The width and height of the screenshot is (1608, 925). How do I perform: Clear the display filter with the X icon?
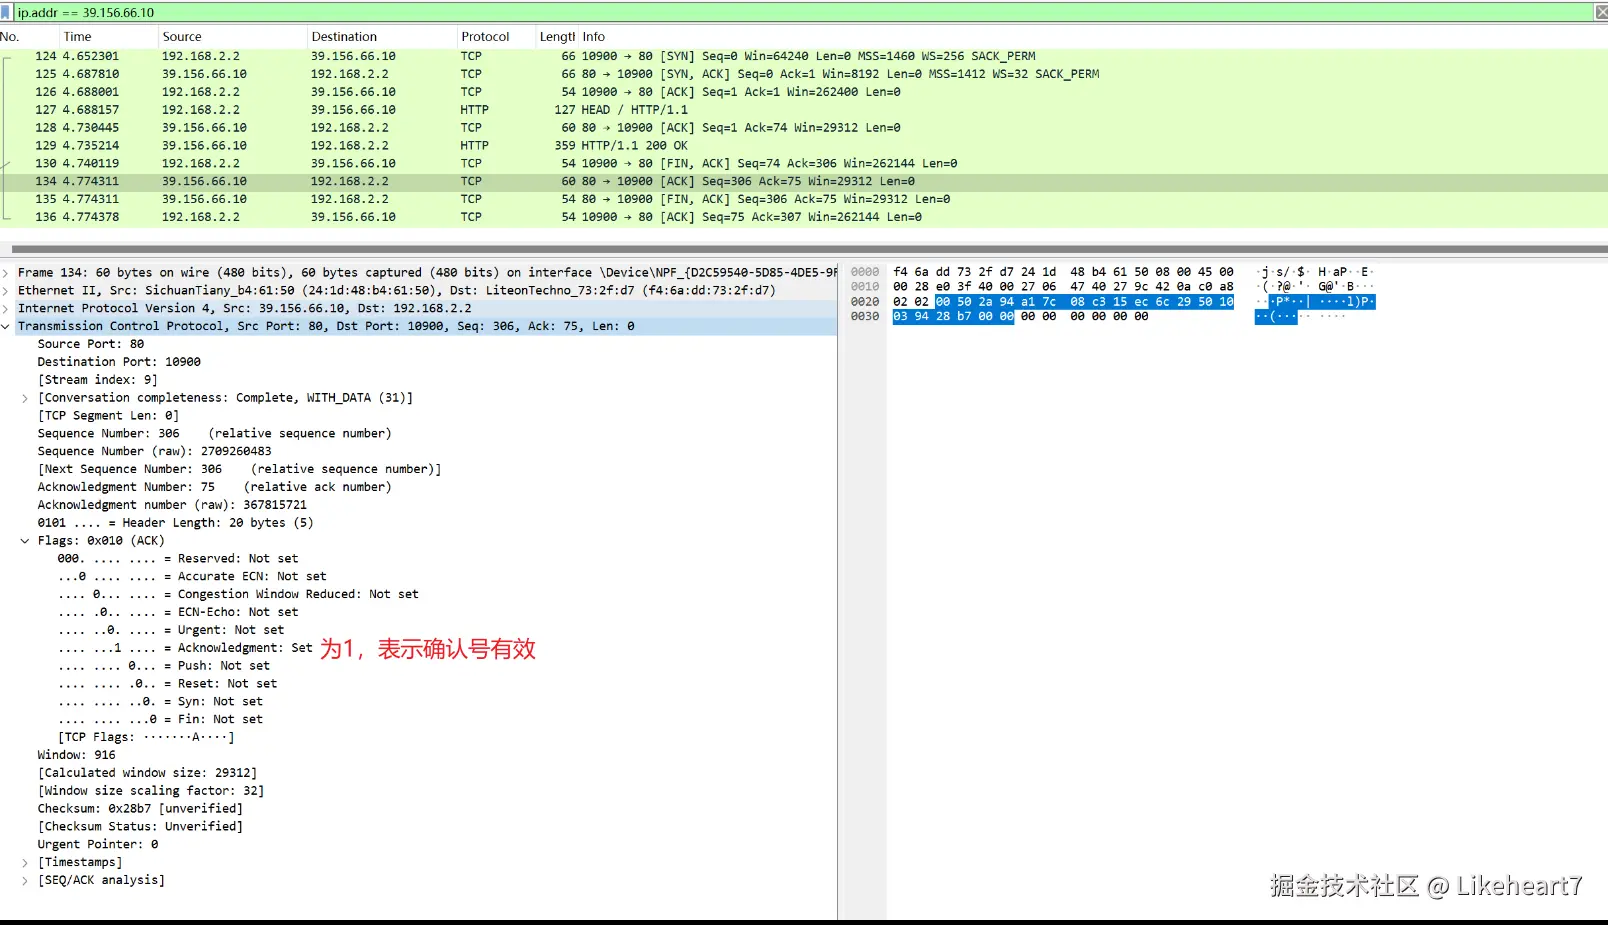pyautogui.click(x=1600, y=12)
